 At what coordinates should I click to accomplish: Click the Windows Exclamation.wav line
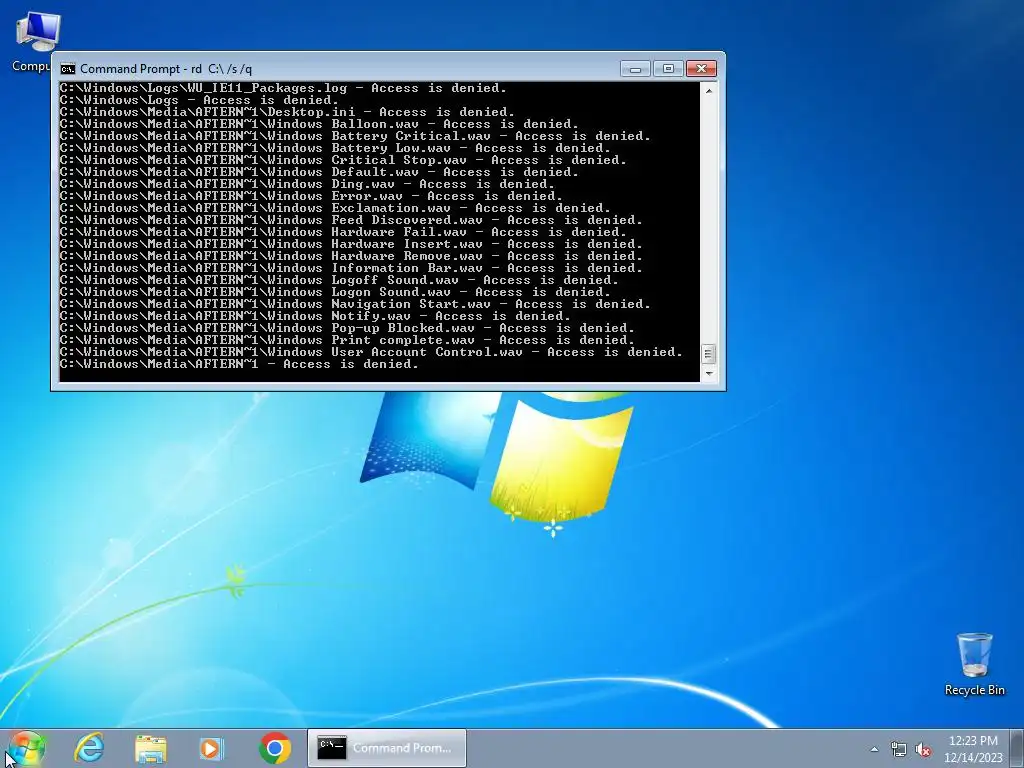[335, 208]
